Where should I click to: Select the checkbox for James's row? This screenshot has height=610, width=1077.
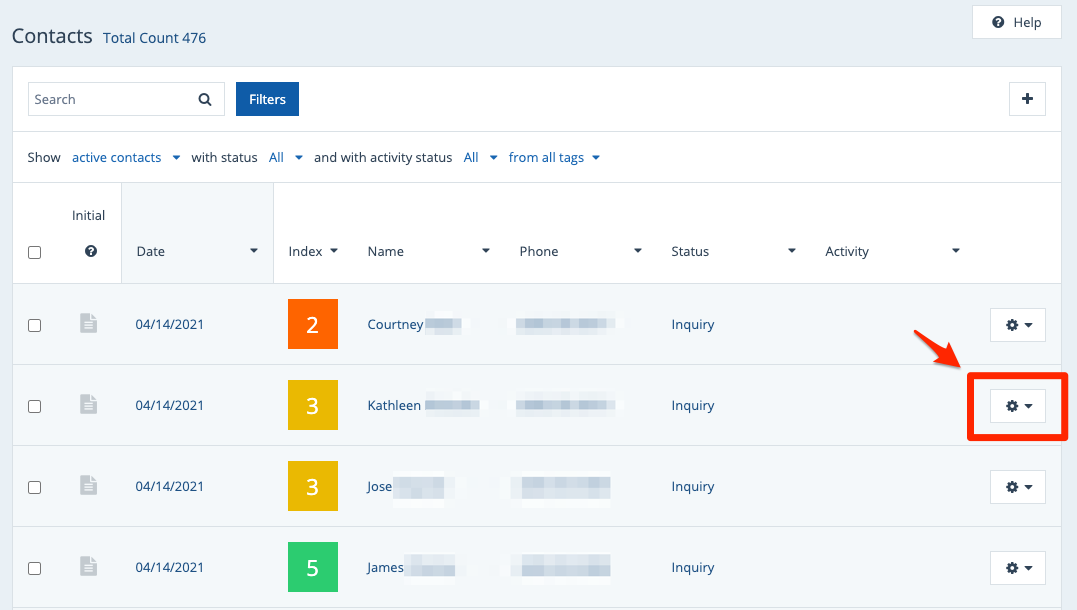tap(35, 568)
